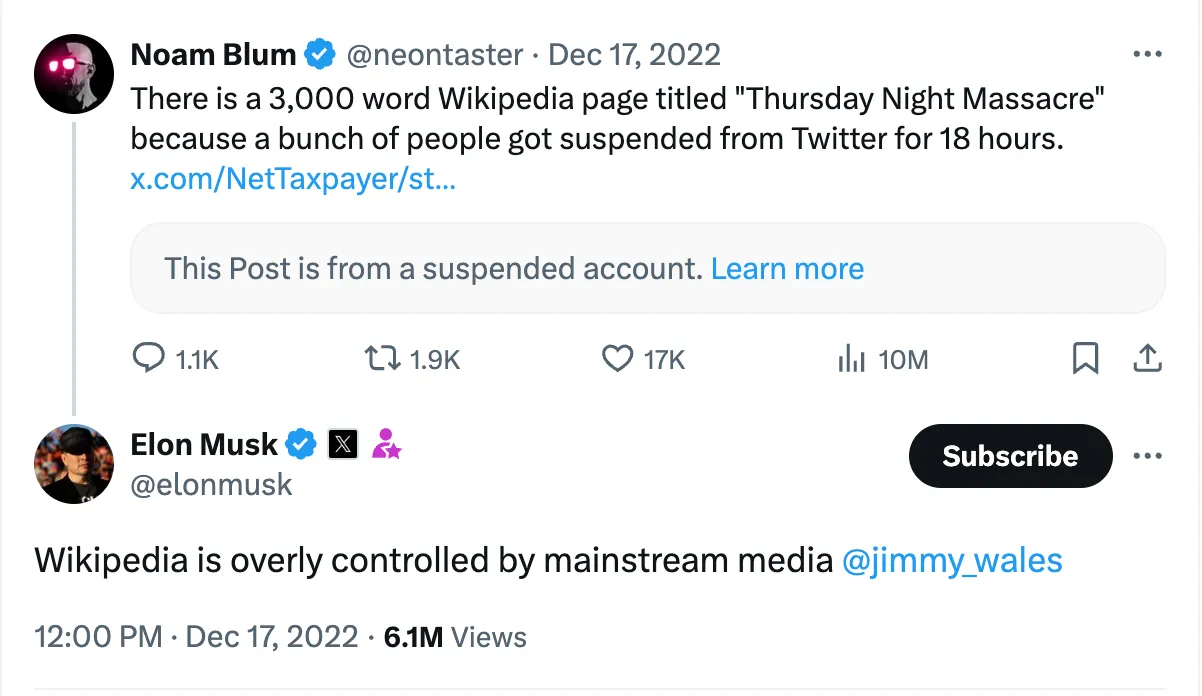Retweet Noam Blum's post
The image size is (1202, 696).
[x=384, y=358]
